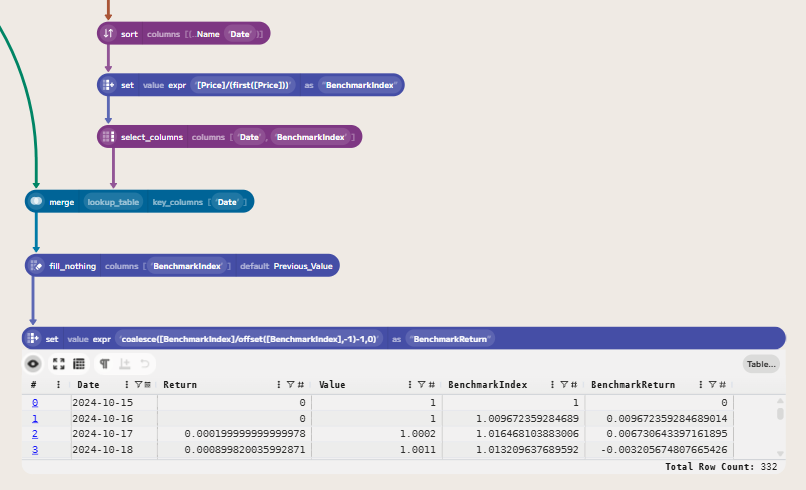Click the table grid view icon
Image resolution: width=806 pixels, height=490 pixels.
(79, 364)
